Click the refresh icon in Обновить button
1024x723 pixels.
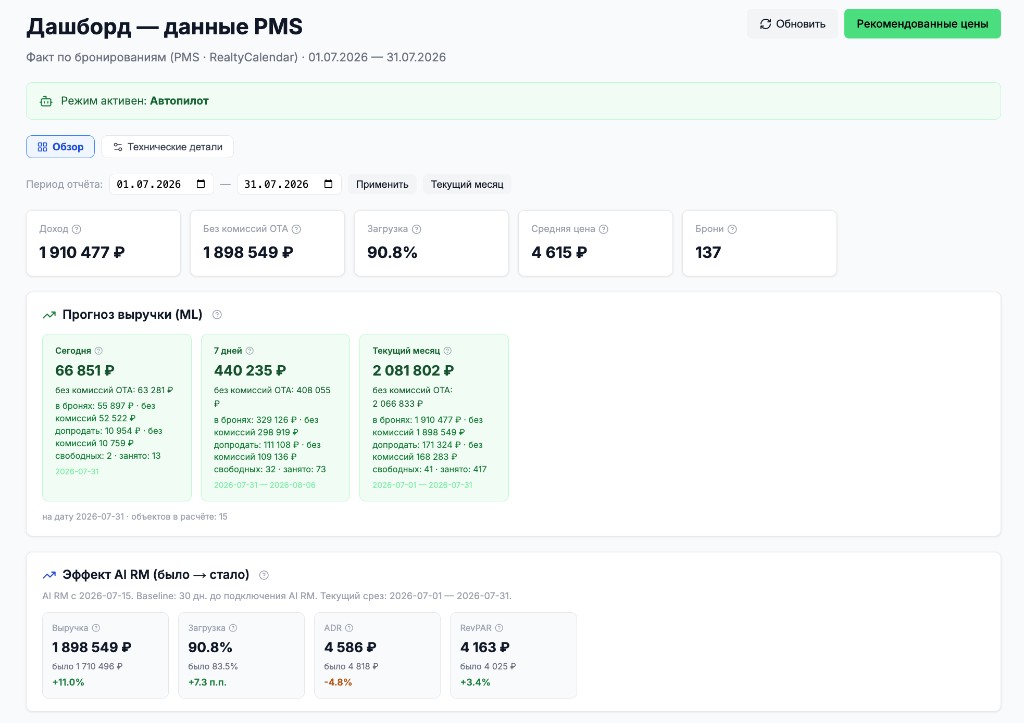[765, 24]
